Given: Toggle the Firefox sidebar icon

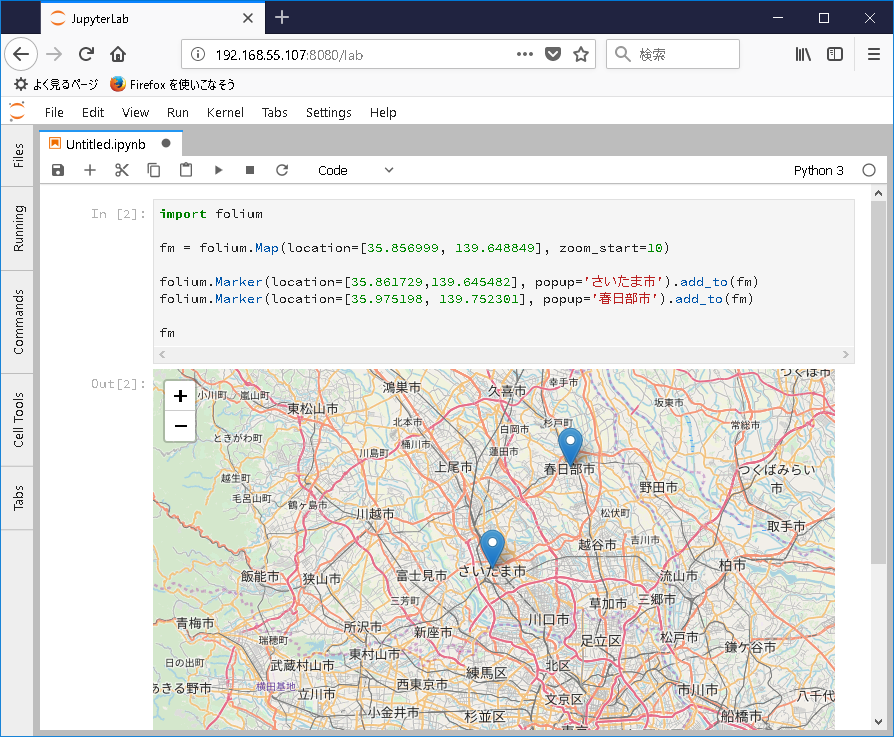Looking at the screenshot, I should (x=835, y=54).
